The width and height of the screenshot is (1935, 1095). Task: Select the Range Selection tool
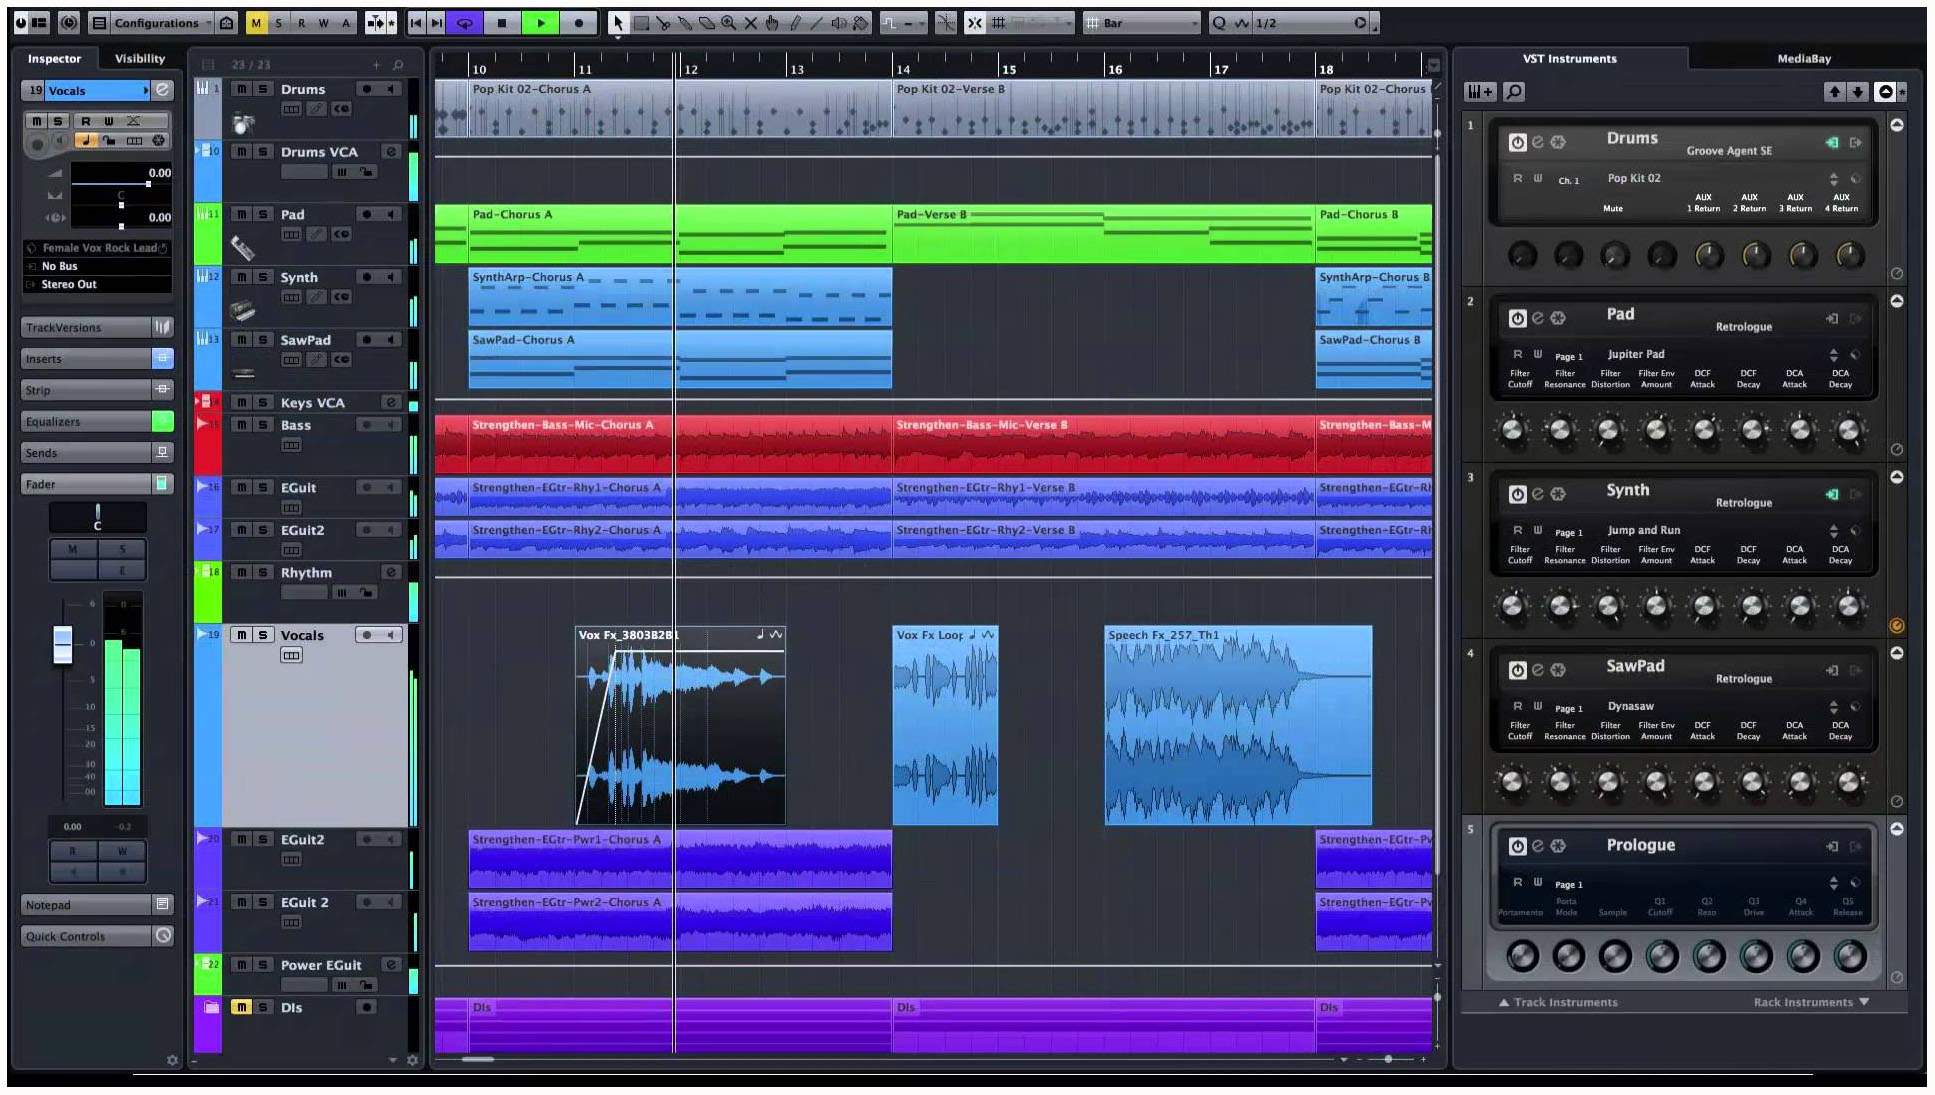[642, 23]
